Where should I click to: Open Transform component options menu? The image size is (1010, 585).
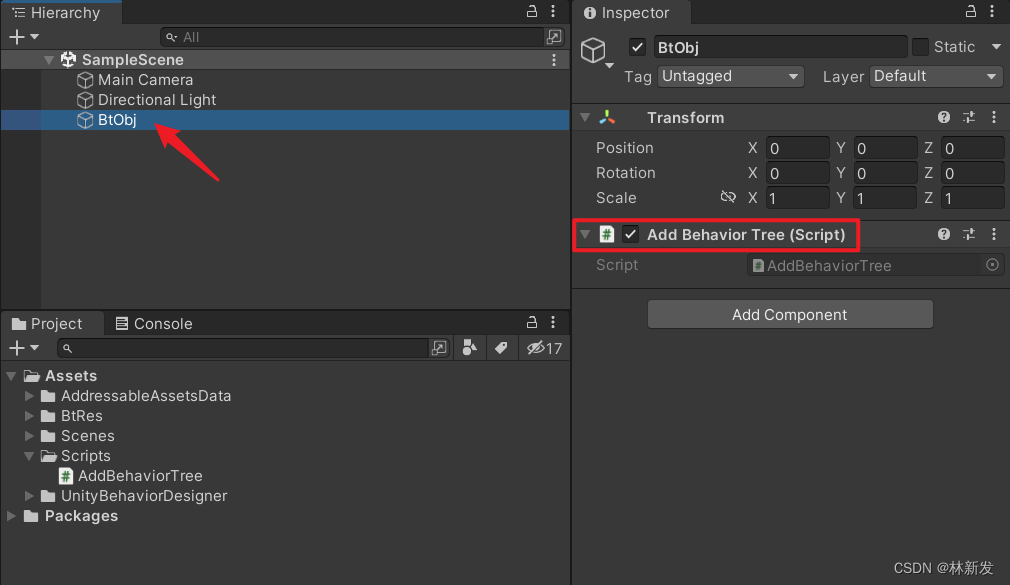point(994,117)
